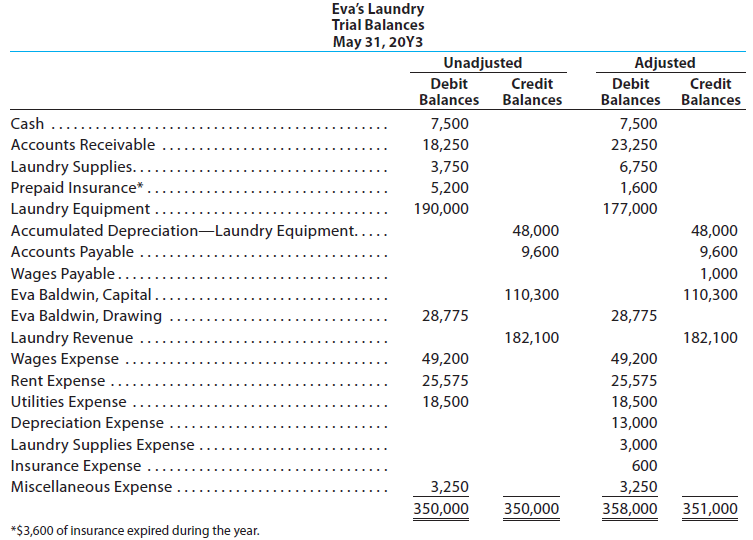This screenshot has width=753, height=540.
Task: Select adjusted Insurance Expense value 600
Action: (x=644, y=466)
